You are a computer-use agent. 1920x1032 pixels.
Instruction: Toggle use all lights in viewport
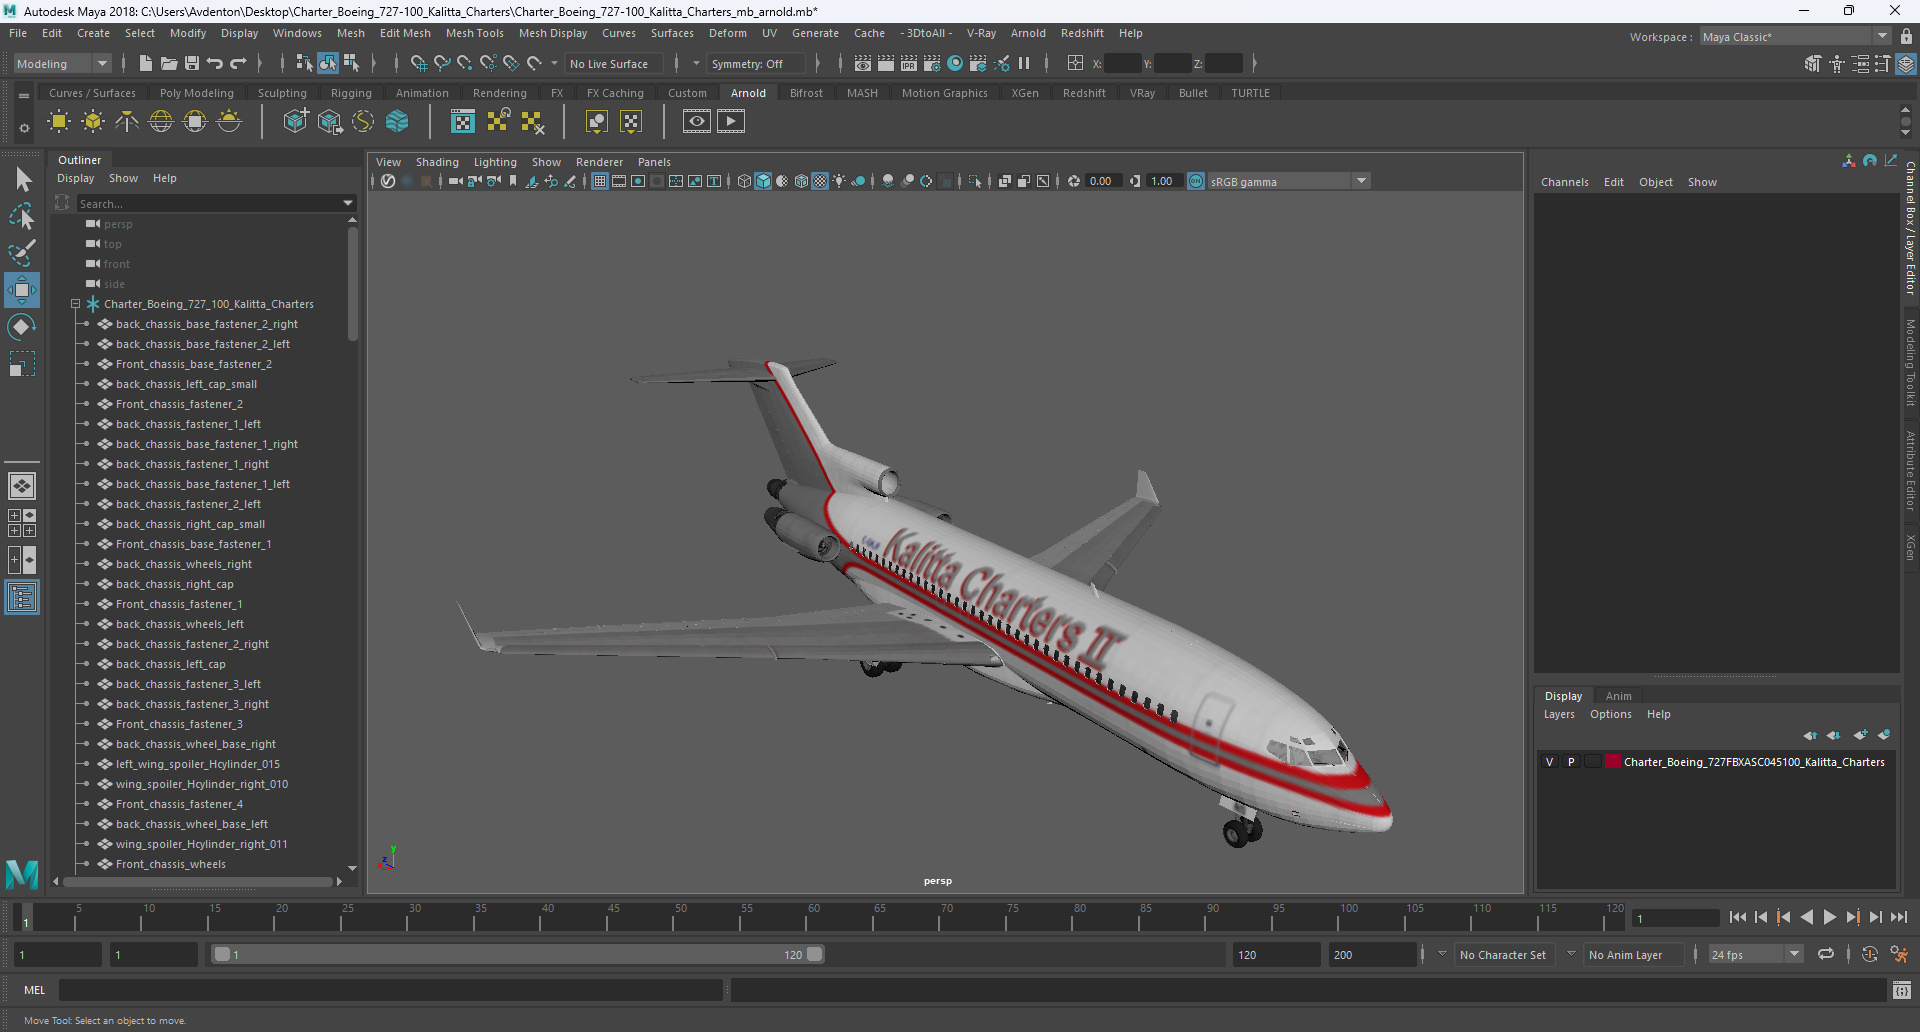click(x=839, y=181)
